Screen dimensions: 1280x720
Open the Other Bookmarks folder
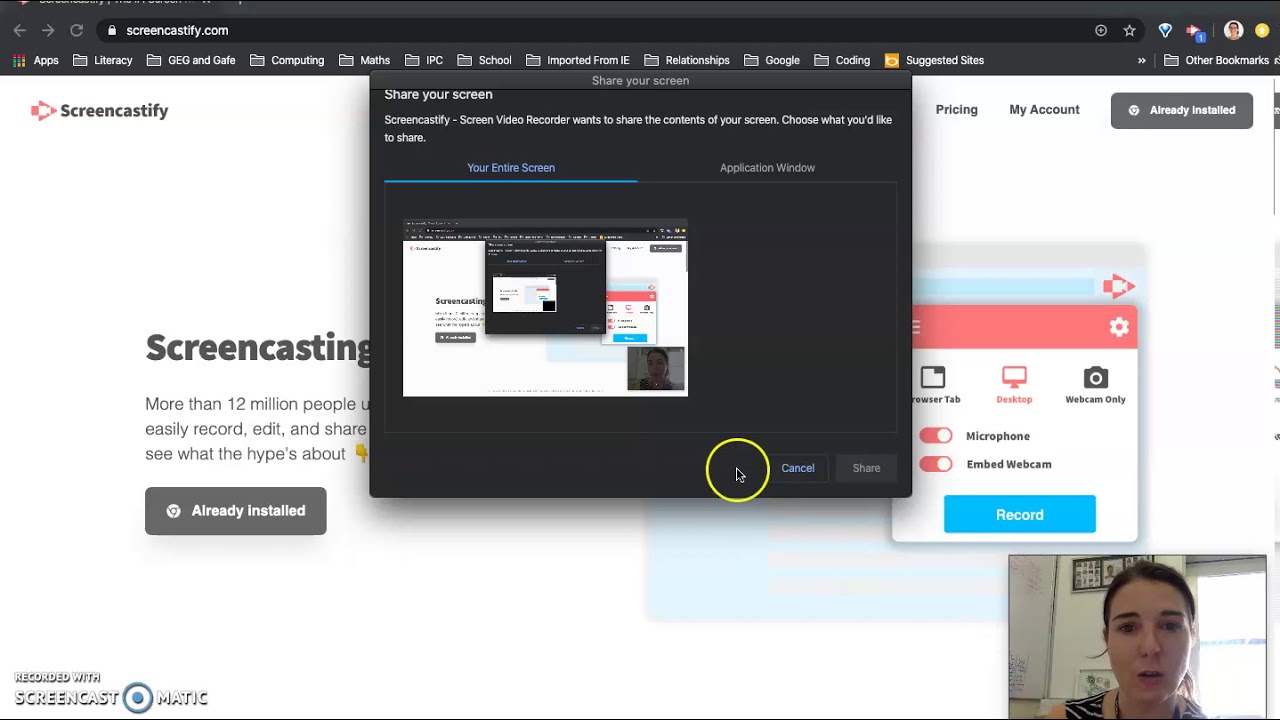[1216, 60]
